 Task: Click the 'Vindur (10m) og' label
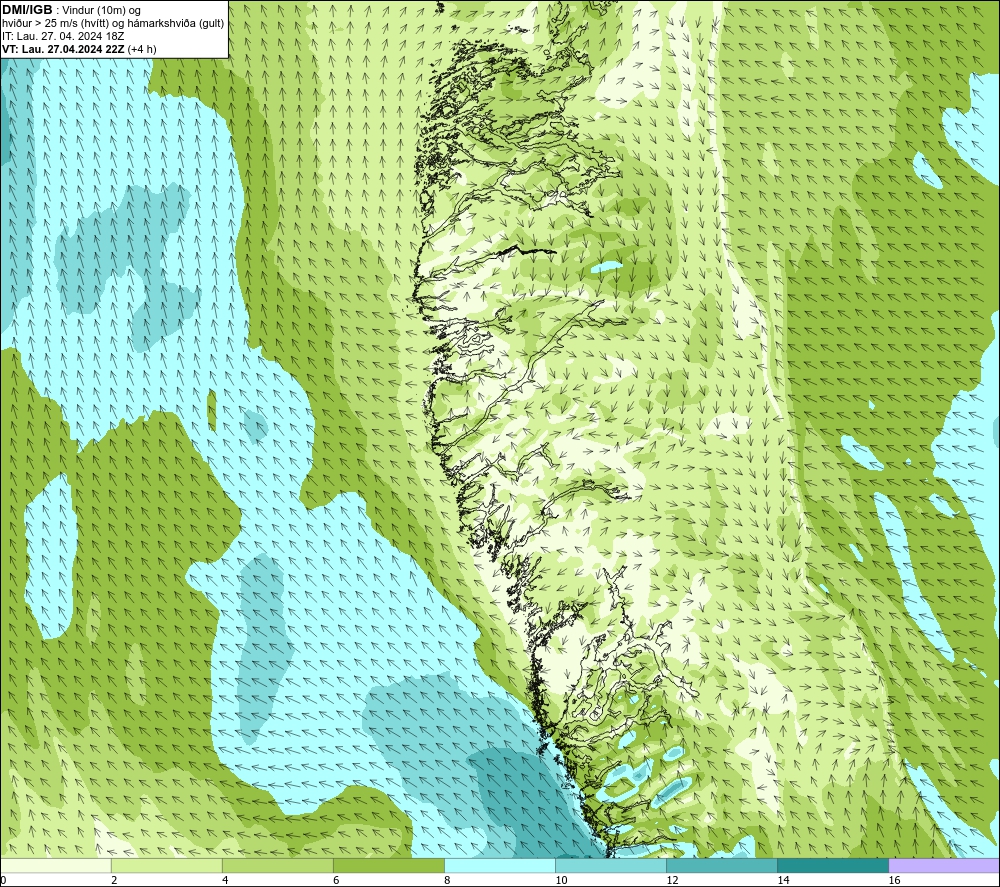click(x=101, y=11)
